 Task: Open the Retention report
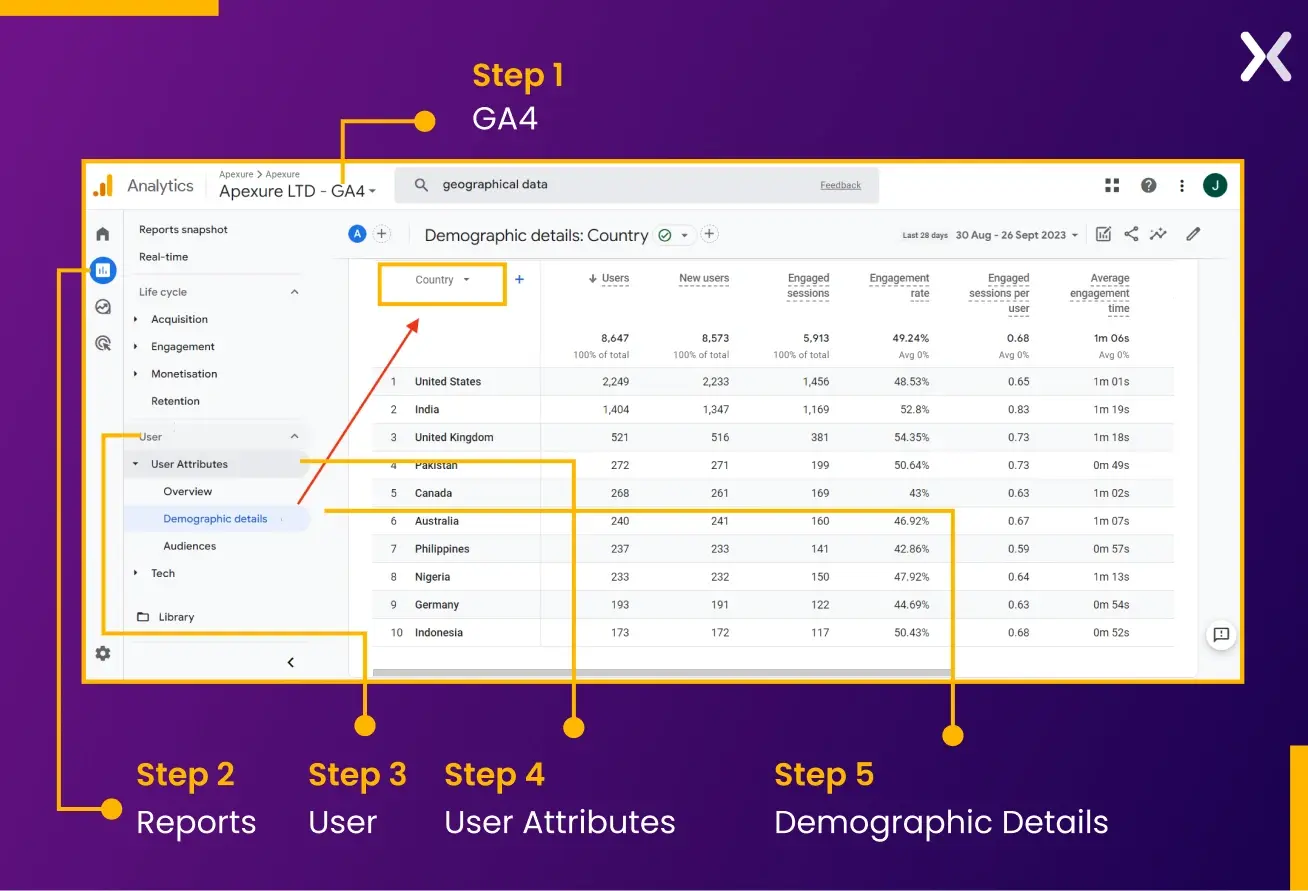[175, 401]
